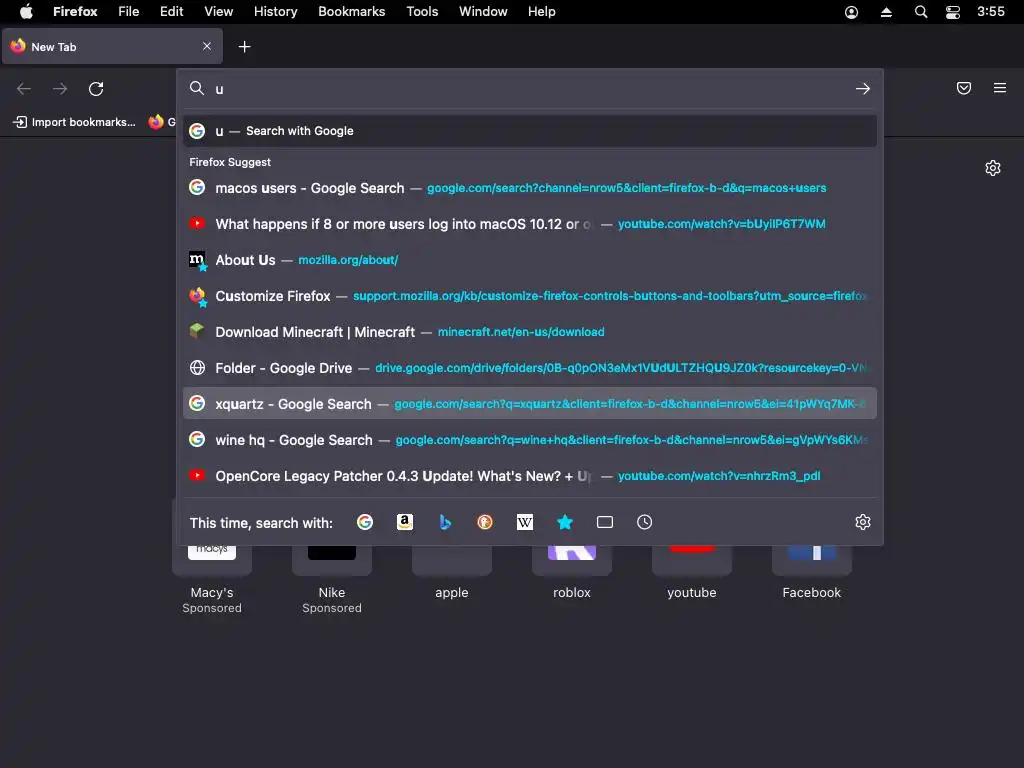Open the View menu
Image resolution: width=1024 pixels, height=768 pixels.
[x=218, y=12]
